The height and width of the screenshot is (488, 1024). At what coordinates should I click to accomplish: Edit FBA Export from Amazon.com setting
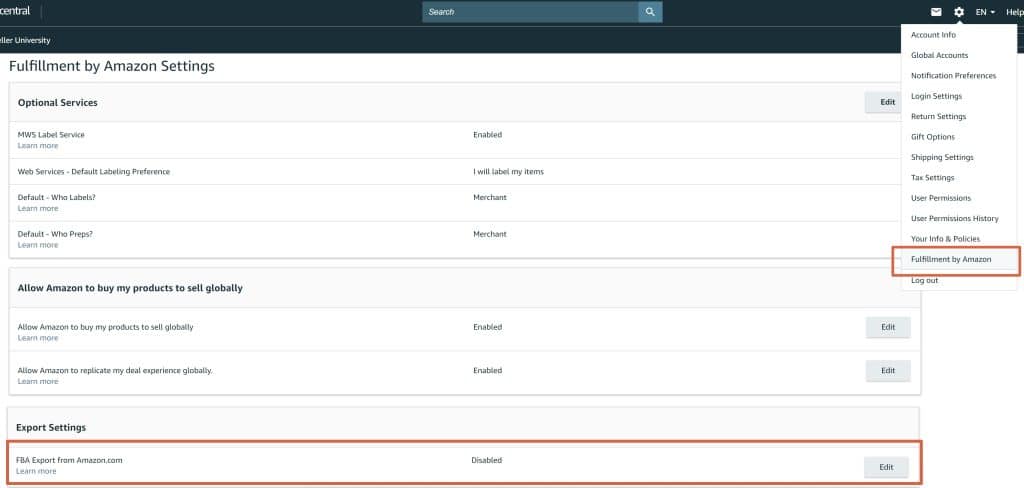[x=886, y=467]
